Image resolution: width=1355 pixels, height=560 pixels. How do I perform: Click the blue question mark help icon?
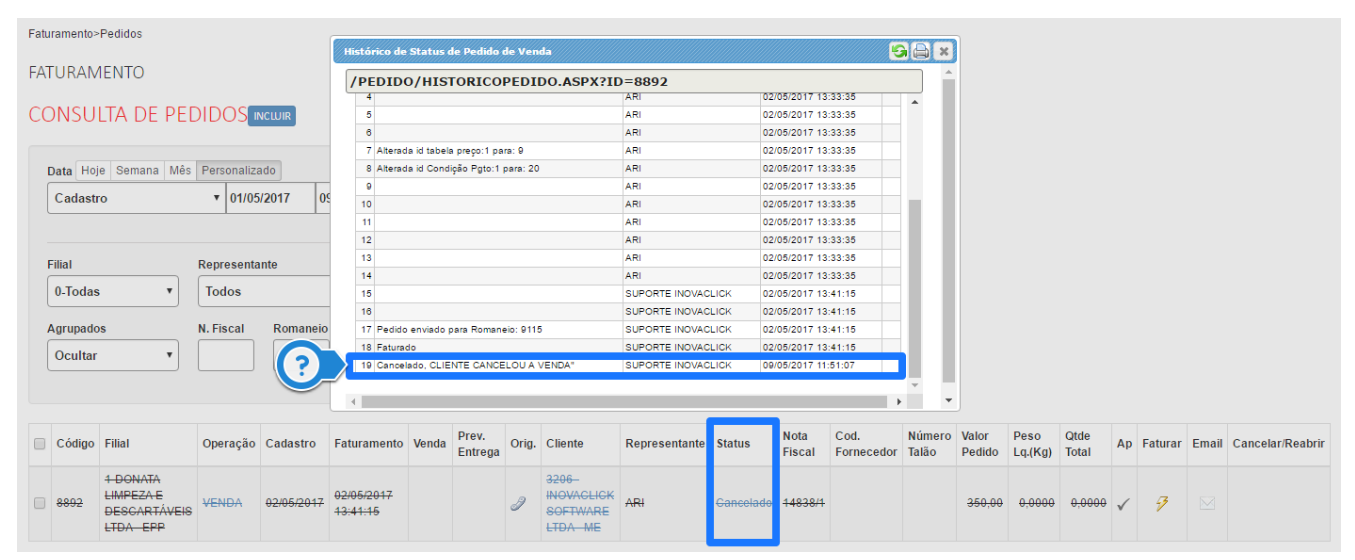300,367
